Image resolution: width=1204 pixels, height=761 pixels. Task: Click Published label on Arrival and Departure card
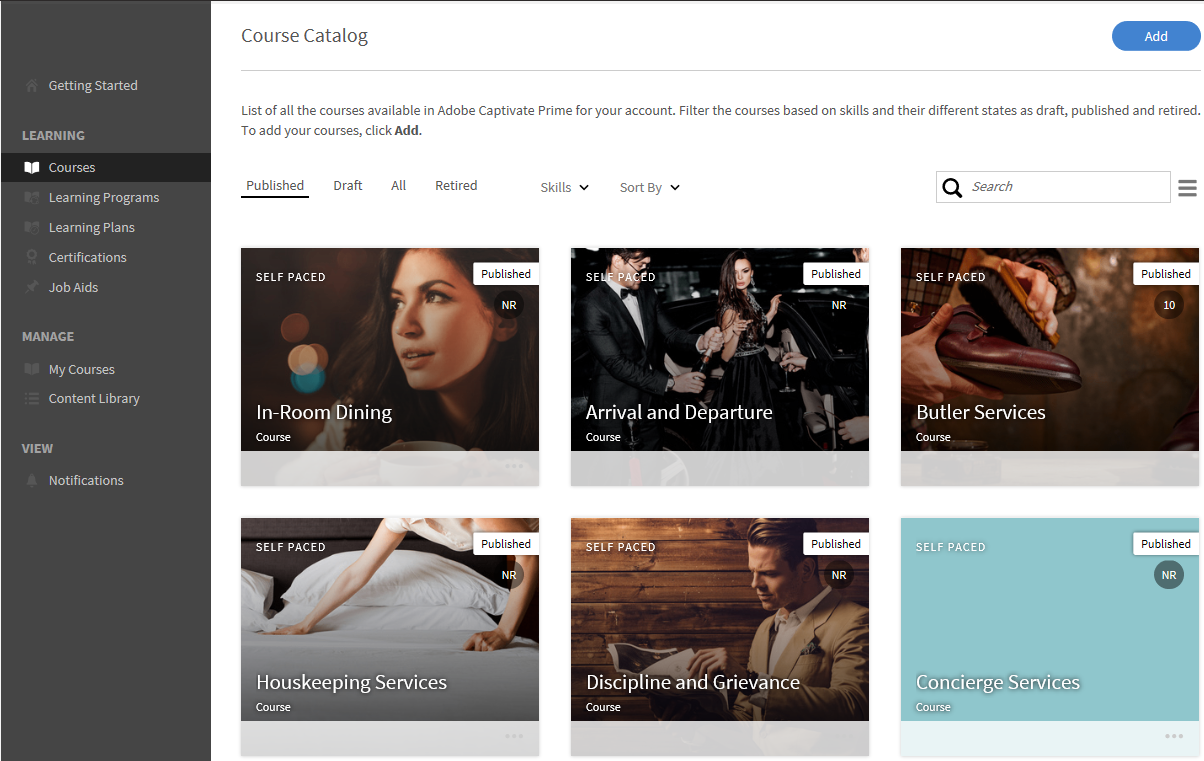pyautogui.click(x=836, y=274)
